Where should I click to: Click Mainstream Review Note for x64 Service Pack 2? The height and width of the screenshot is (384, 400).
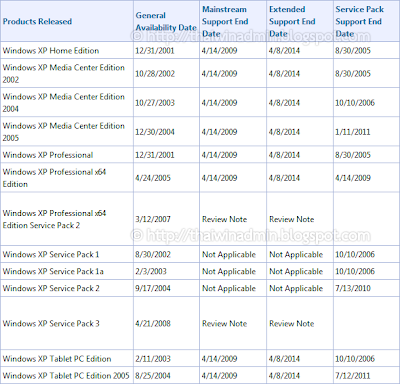[x=224, y=219]
